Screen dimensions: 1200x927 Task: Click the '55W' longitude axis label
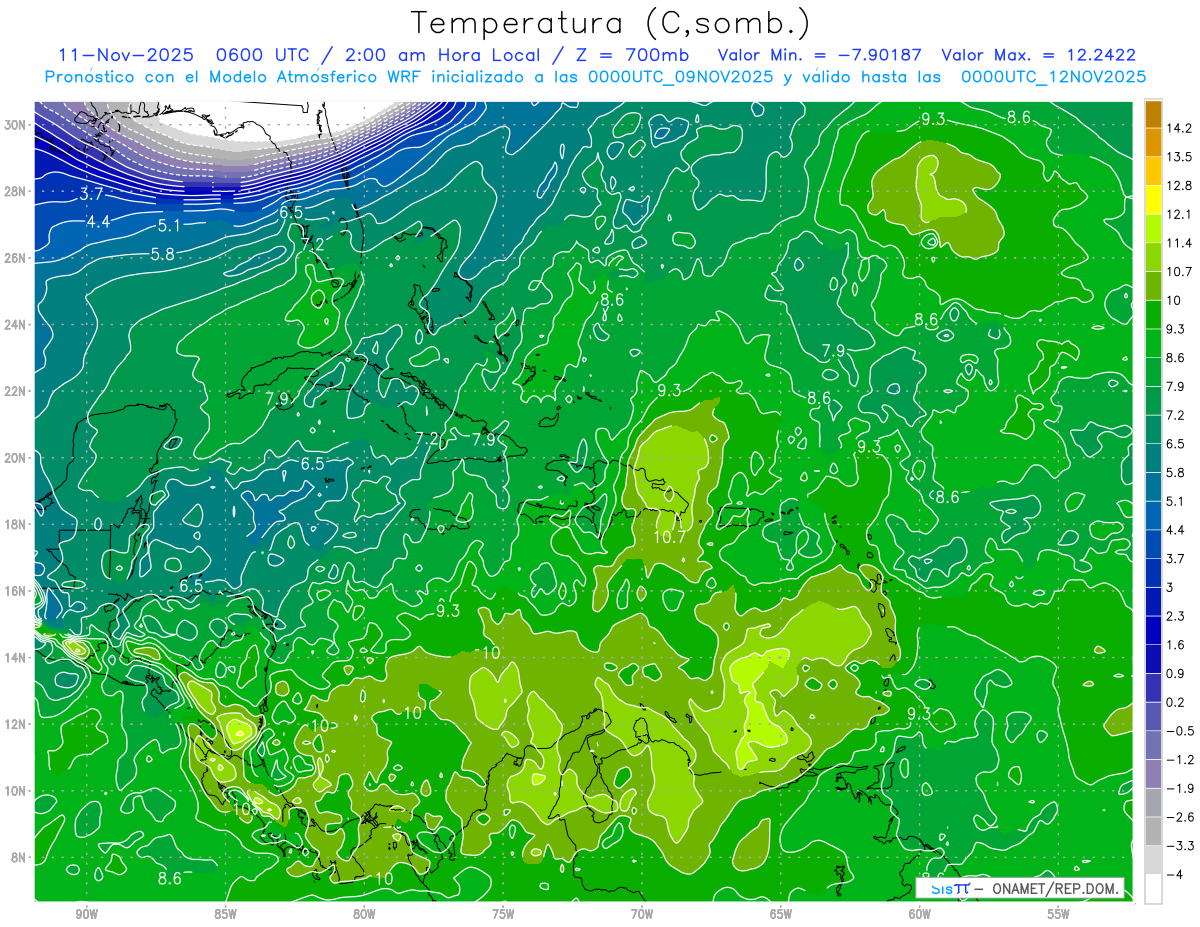[x=1058, y=914]
